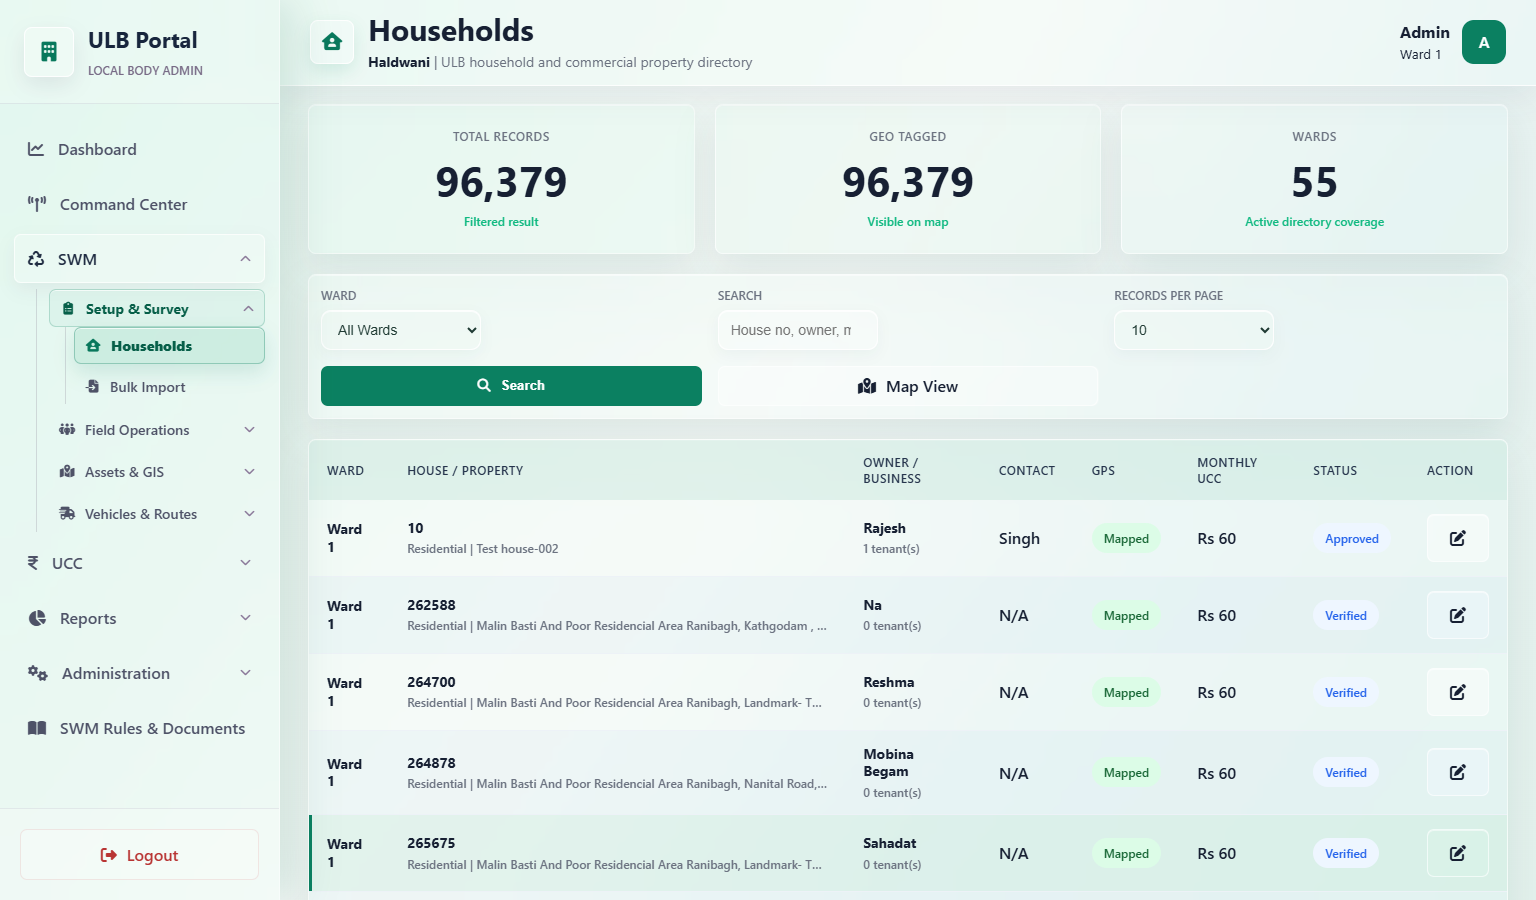Viewport: 1536px width, 900px height.
Task: Open the All Wards dropdown
Action: 401,330
